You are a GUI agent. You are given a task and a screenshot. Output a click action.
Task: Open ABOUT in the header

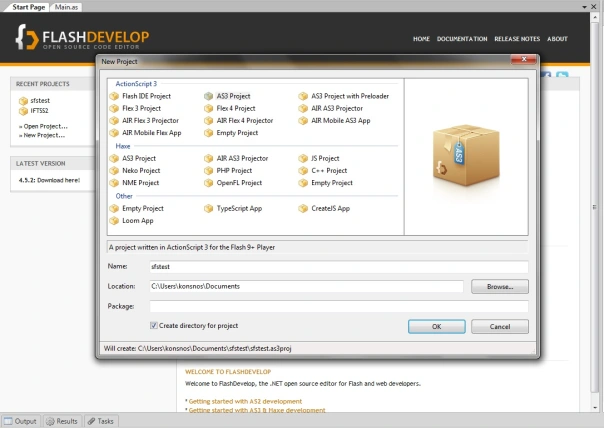tap(557, 39)
